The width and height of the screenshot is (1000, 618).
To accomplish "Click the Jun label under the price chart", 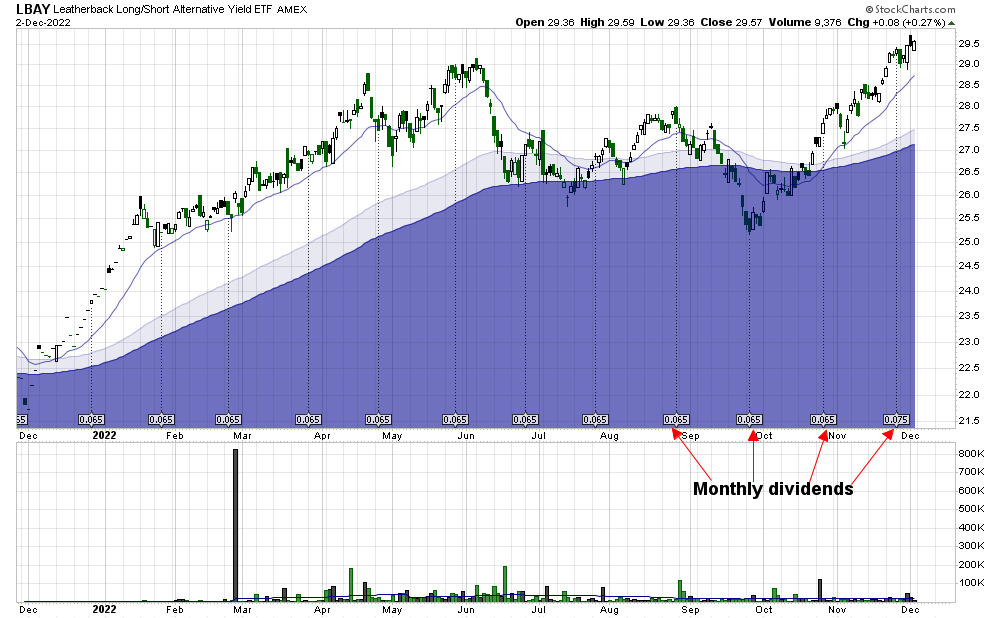I will (x=466, y=436).
